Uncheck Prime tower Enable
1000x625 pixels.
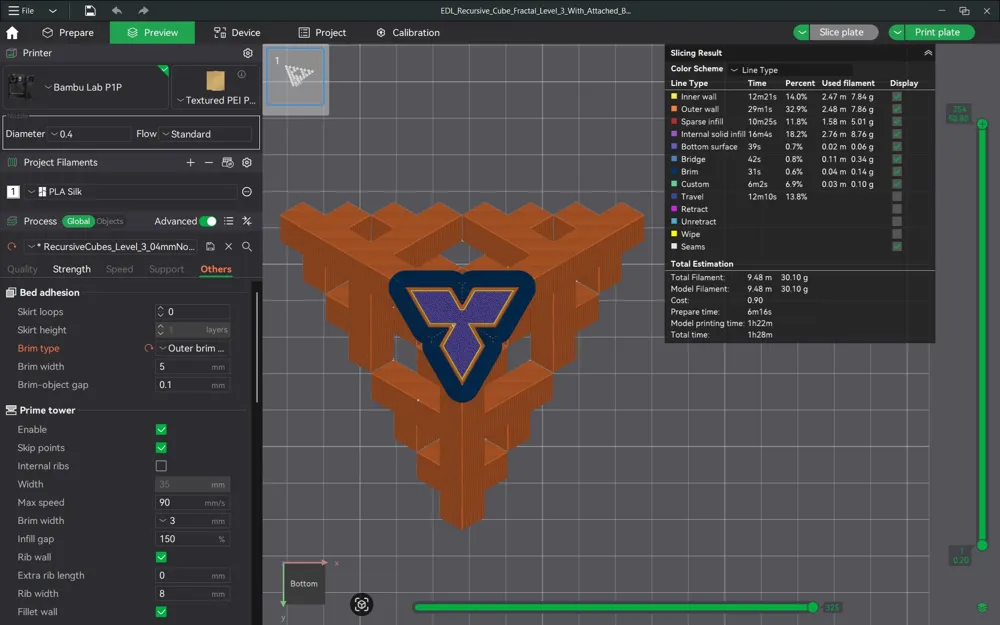coord(161,430)
